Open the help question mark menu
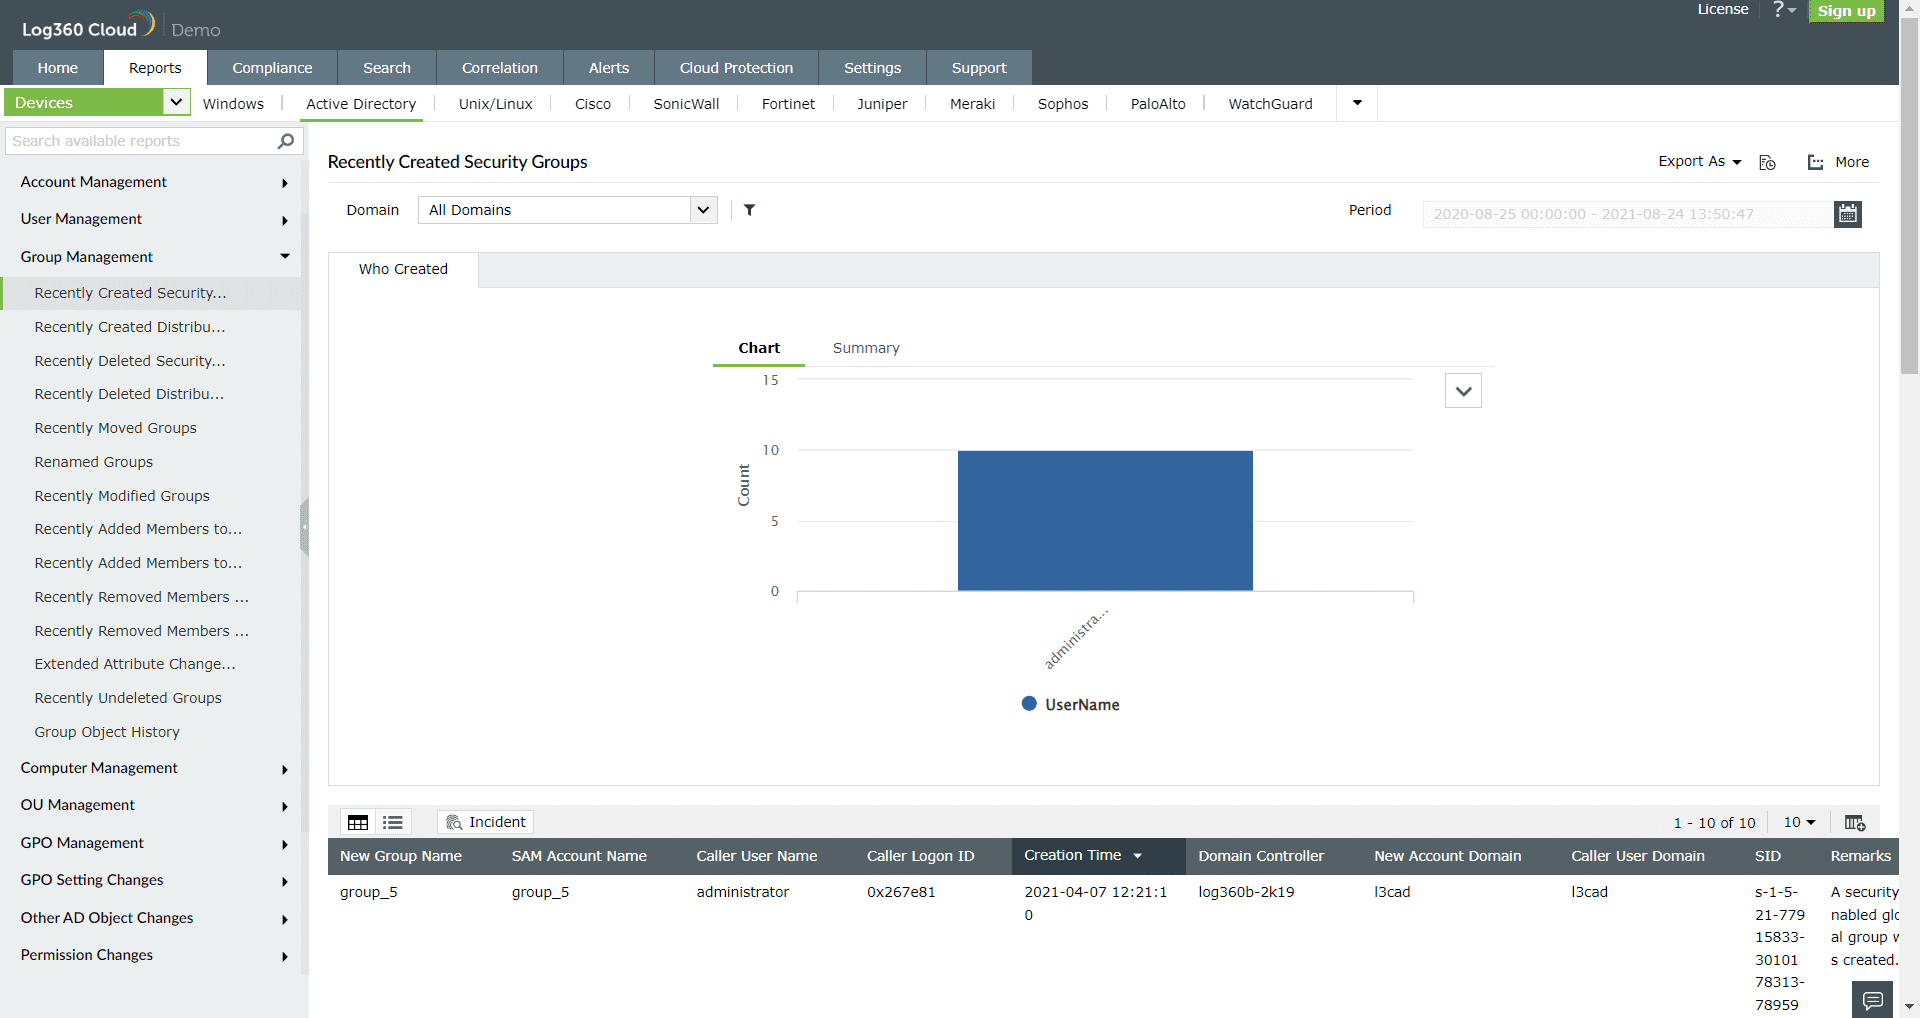This screenshot has width=1920, height=1018. point(1783,10)
